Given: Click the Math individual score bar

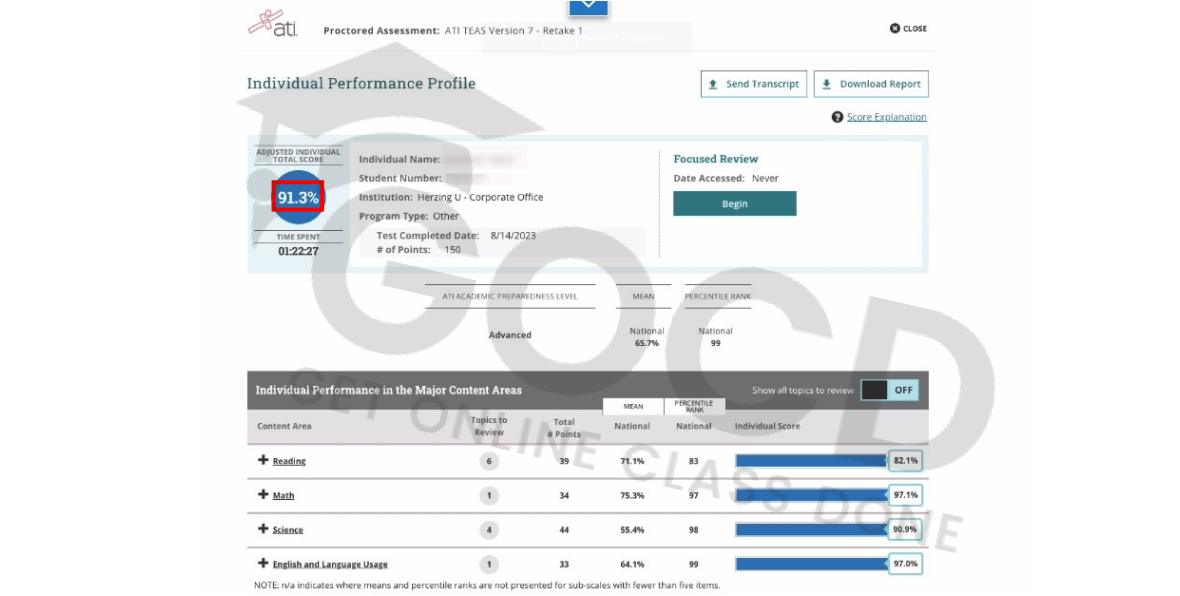Looking at the screenshot, I should tap(811, 495).
